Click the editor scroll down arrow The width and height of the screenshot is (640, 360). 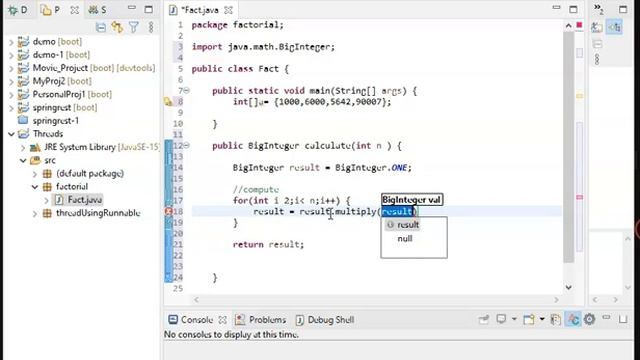pyautogui.click(x=569, y=287)
